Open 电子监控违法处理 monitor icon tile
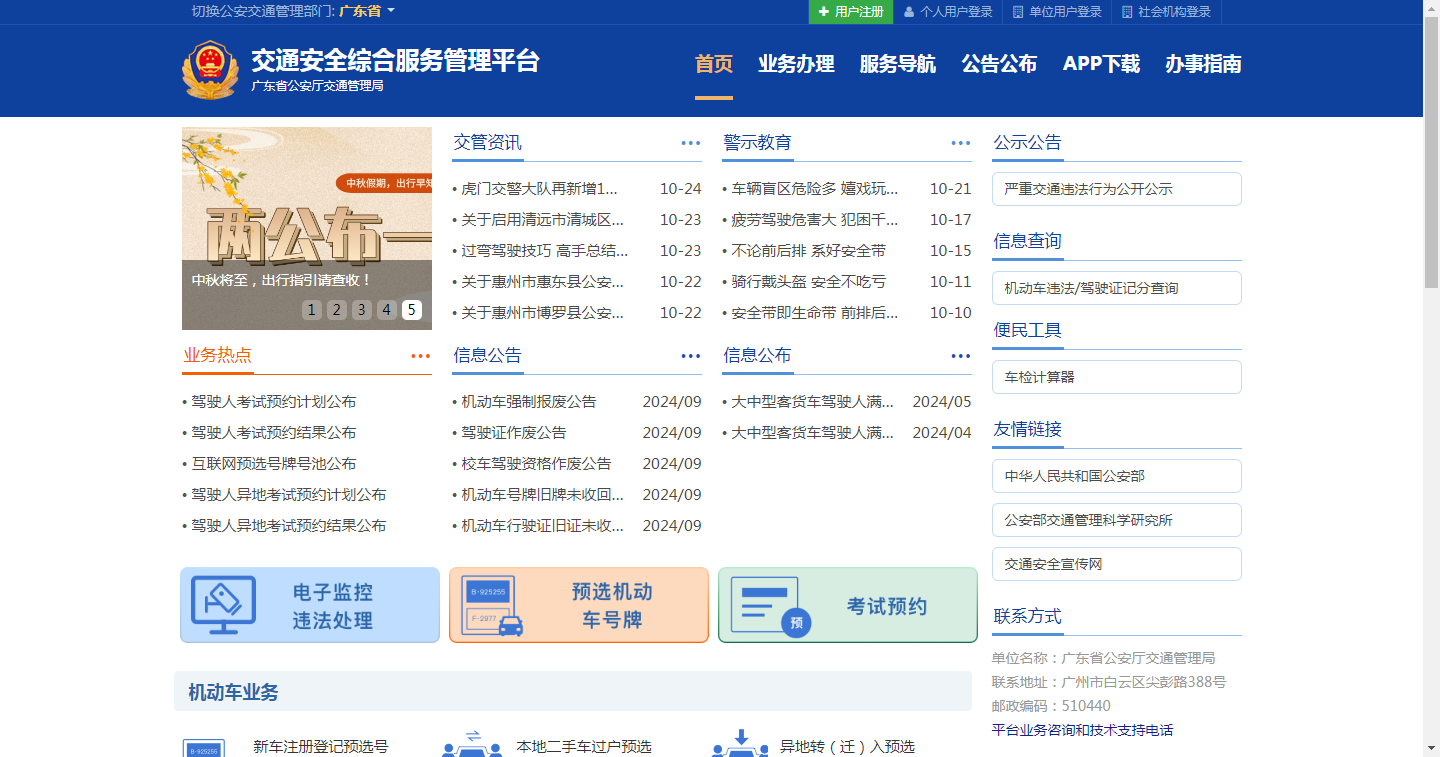1440x757 pixels. (310, 605)
